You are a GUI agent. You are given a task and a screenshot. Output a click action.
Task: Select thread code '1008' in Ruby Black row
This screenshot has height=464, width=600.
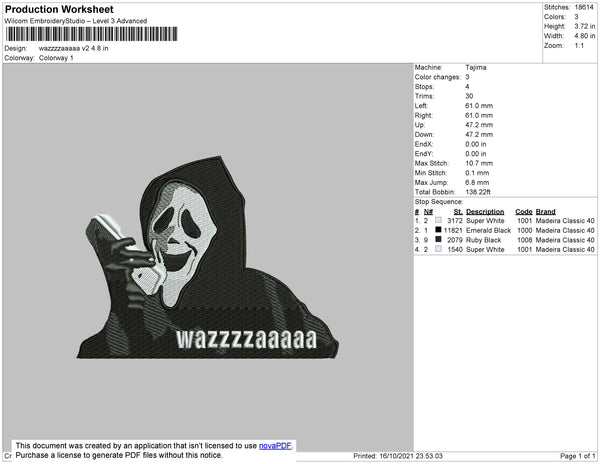point(524,240)
